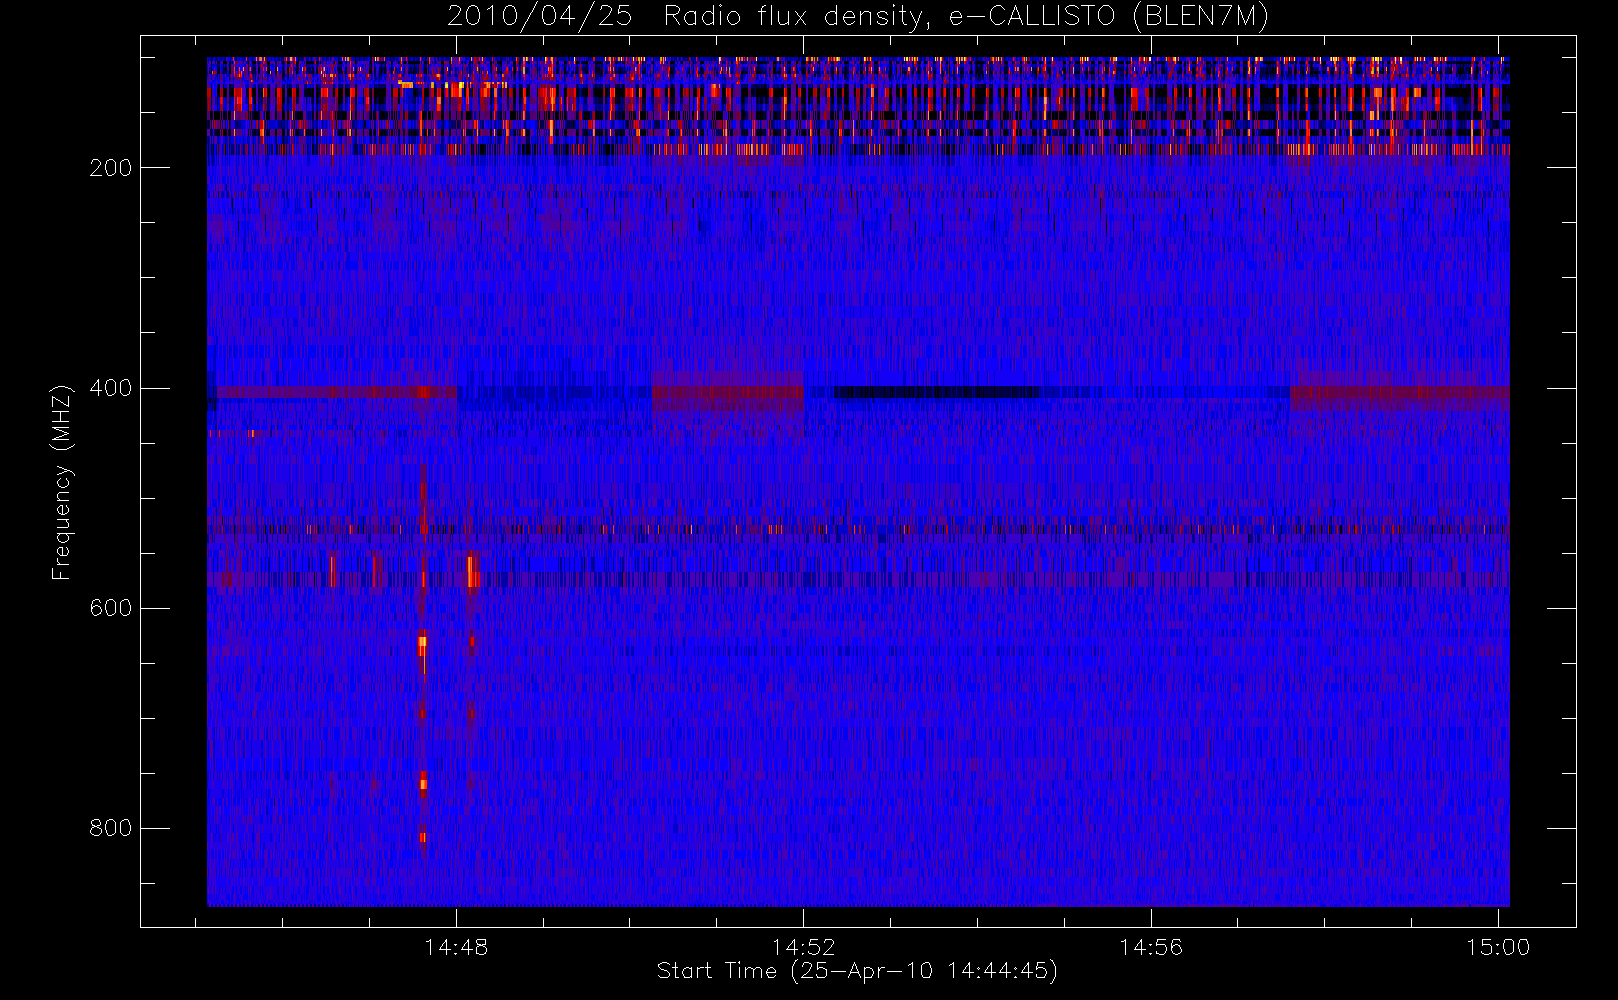Click the 200 frequency tick label
Image resolution: width=1618 pixels, height=1000 pixels.
110,168
